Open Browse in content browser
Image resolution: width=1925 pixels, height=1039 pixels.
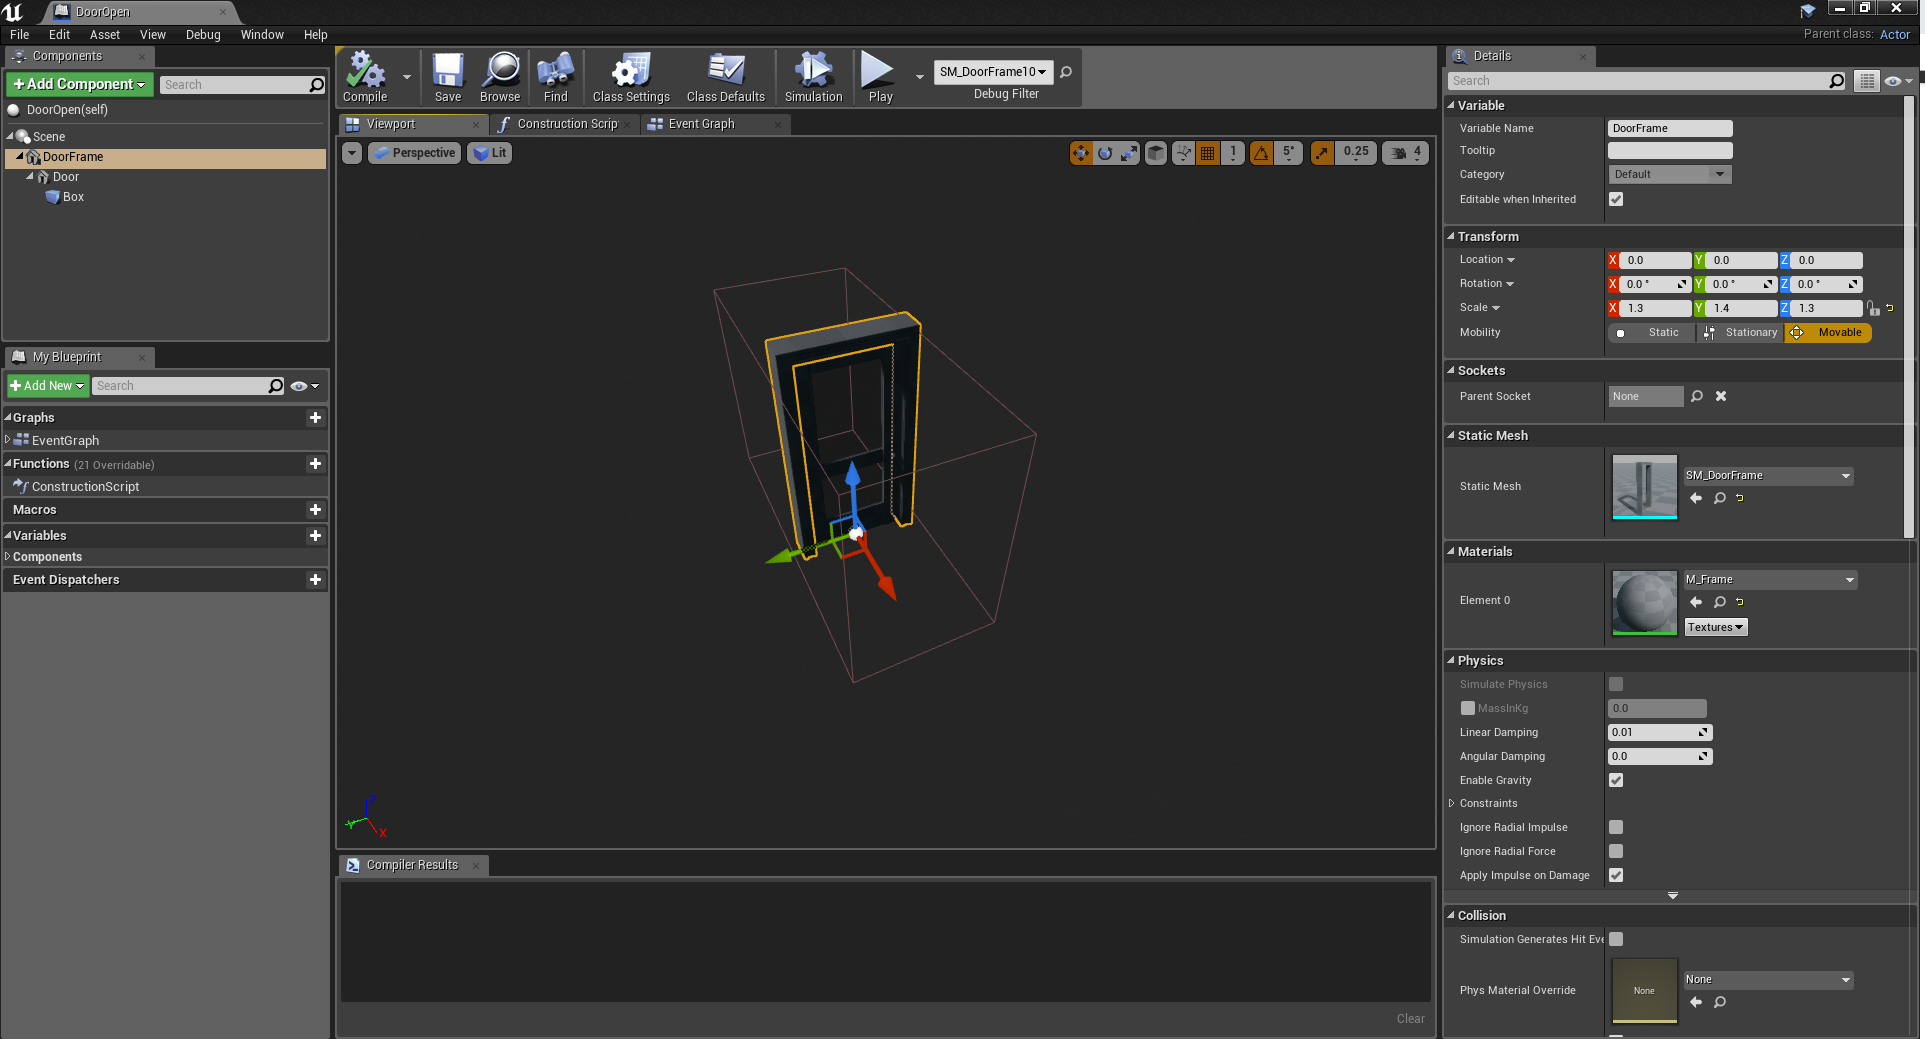[499, 77]
